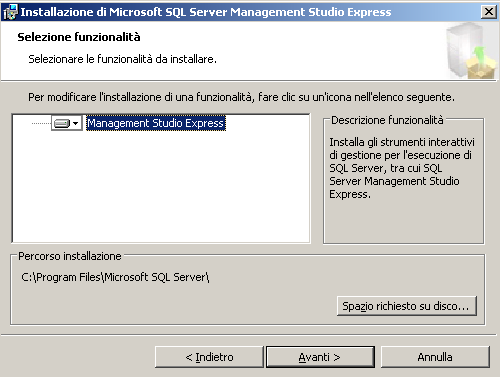Click the Percorso installazione group label
The width and height of the screenshot is (500, 377).
click(x=70, y=256)
